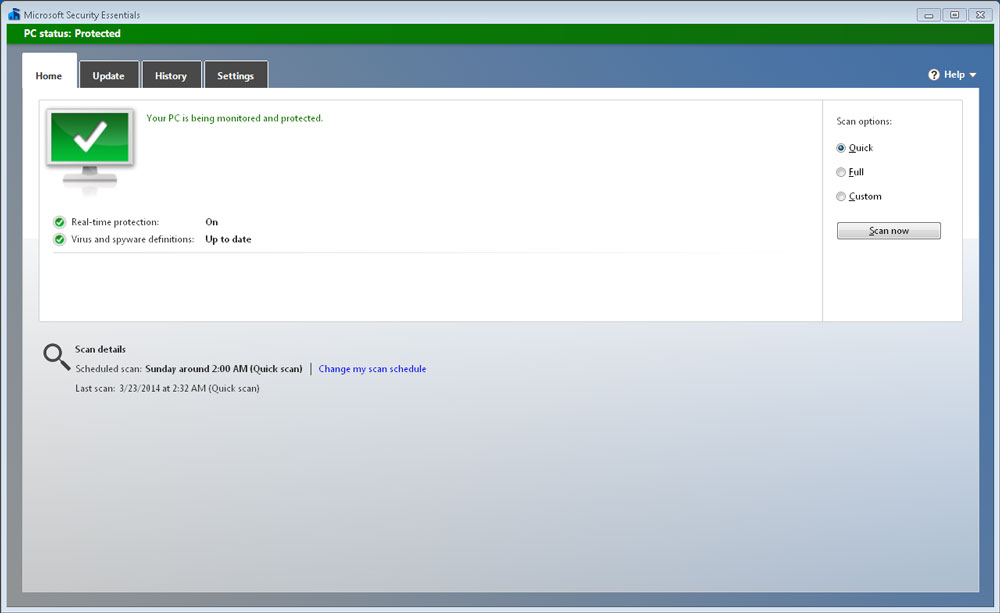Click 'Sunday around 2:00 AM (Quick scan)' text
This screenshot has height=613, width=1000.
(224, 369)
